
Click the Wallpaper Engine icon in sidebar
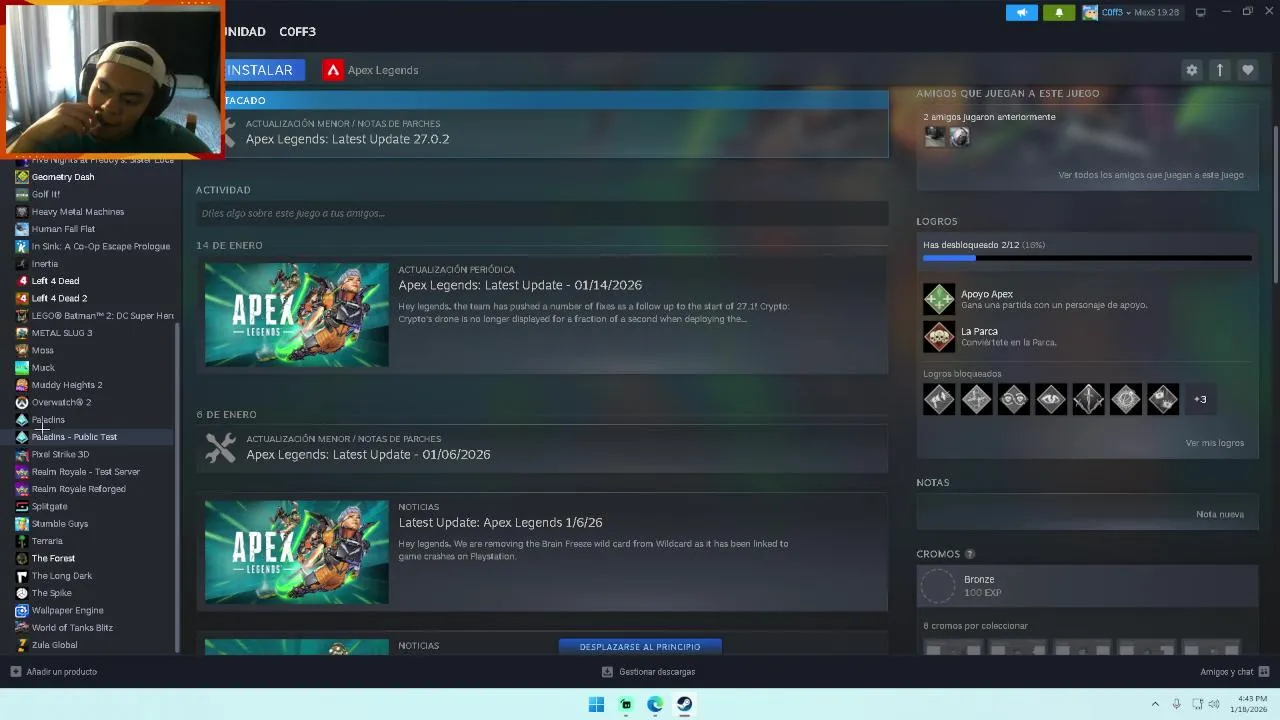tap(22, 610)
